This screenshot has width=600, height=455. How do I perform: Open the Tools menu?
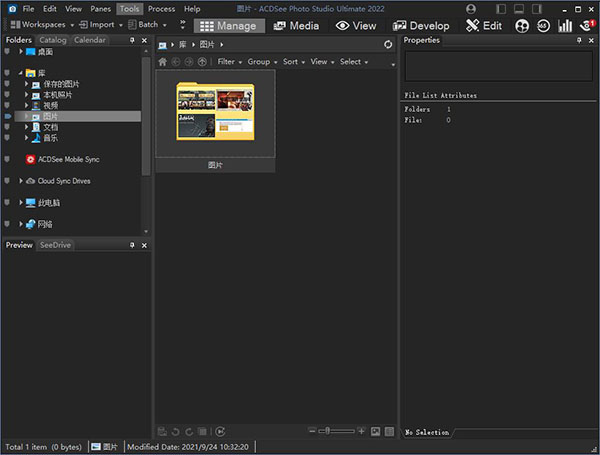[129, 8]
